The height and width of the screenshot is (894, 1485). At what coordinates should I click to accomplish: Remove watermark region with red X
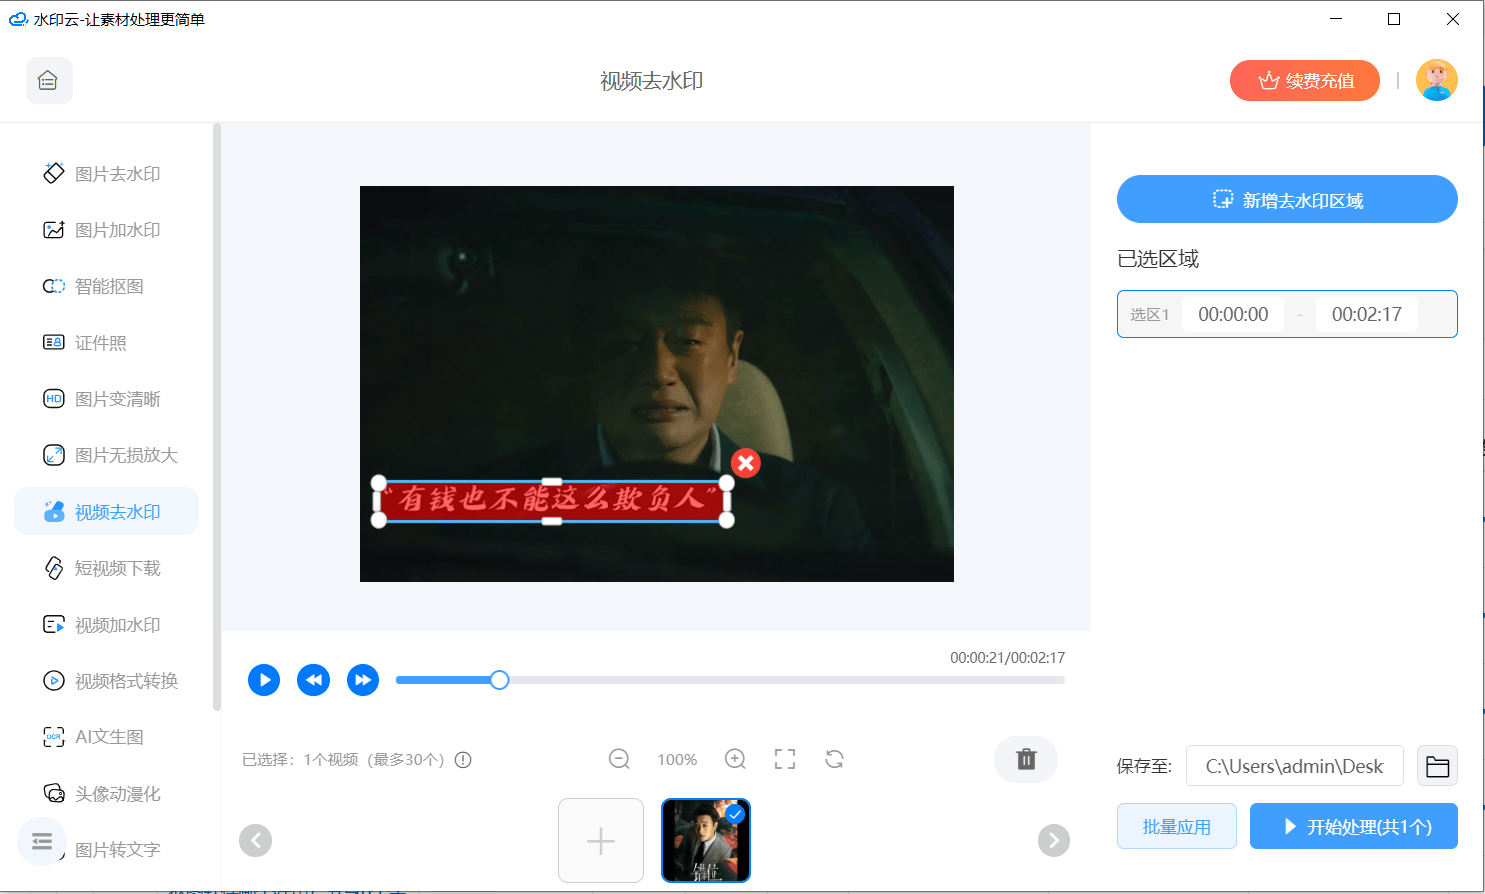point(745,463)
